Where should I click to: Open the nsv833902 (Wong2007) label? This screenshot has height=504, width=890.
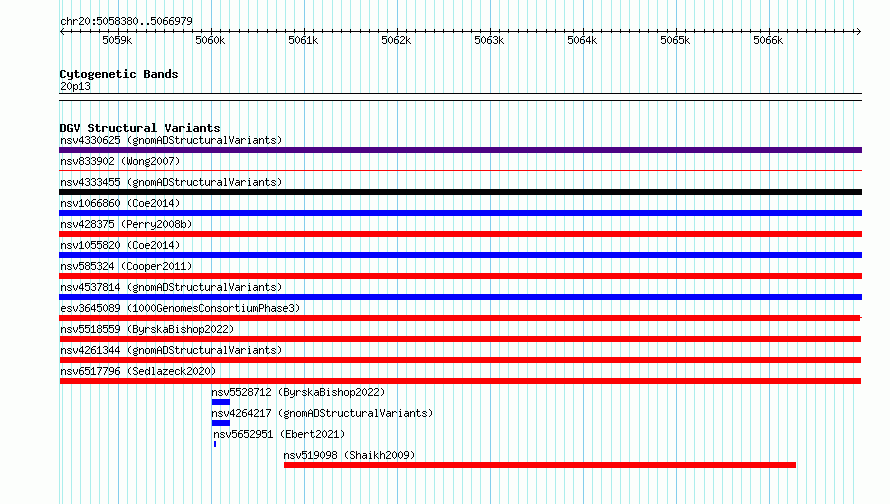pos(120,161)
